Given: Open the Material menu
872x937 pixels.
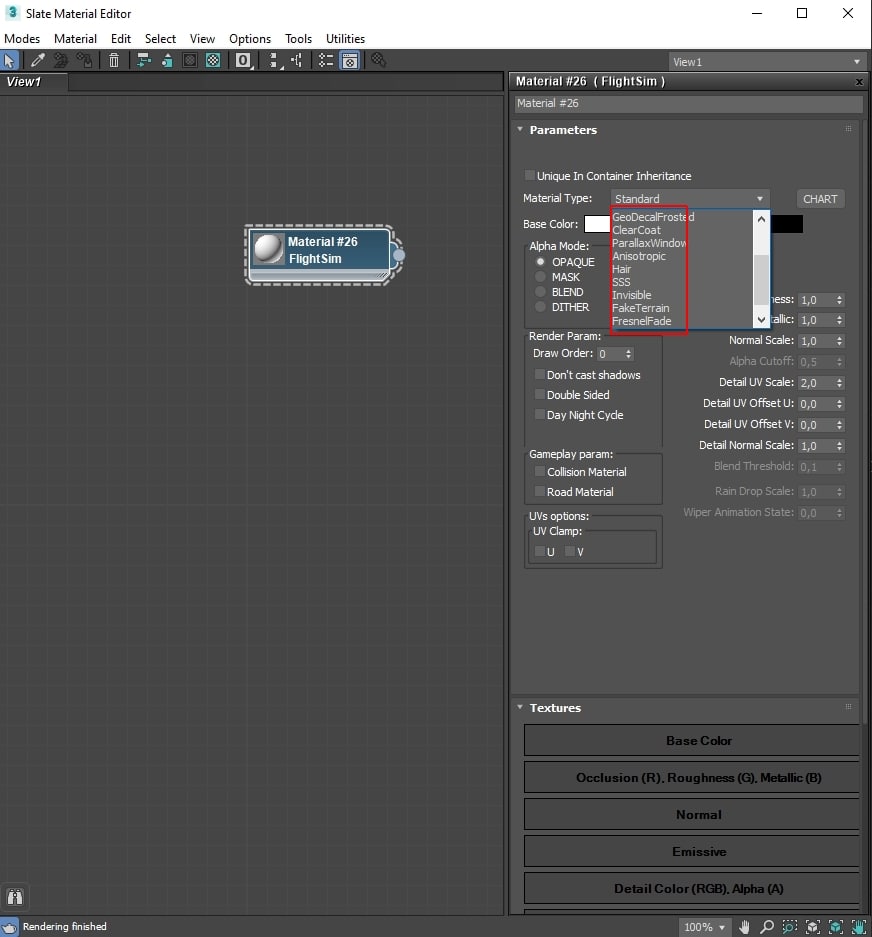Looking at the screenshot, I should tap(75, 39).
